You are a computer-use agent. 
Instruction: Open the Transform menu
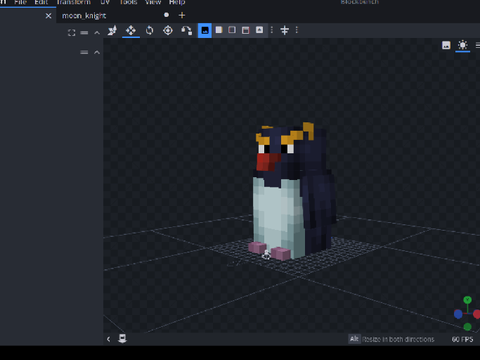pos(73,2)
